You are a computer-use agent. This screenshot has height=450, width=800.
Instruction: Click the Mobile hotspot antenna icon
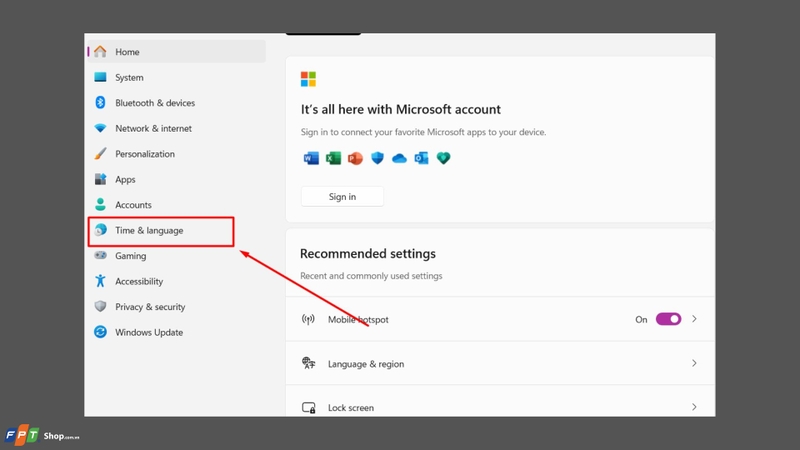pos(308,319)
